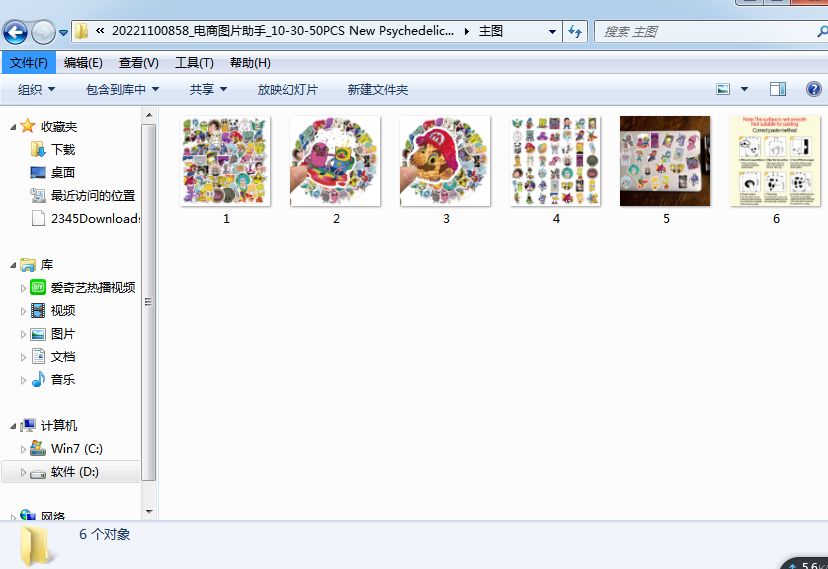Open the 帮助(H) menu

pyautogui.click(x=250, y=63)
